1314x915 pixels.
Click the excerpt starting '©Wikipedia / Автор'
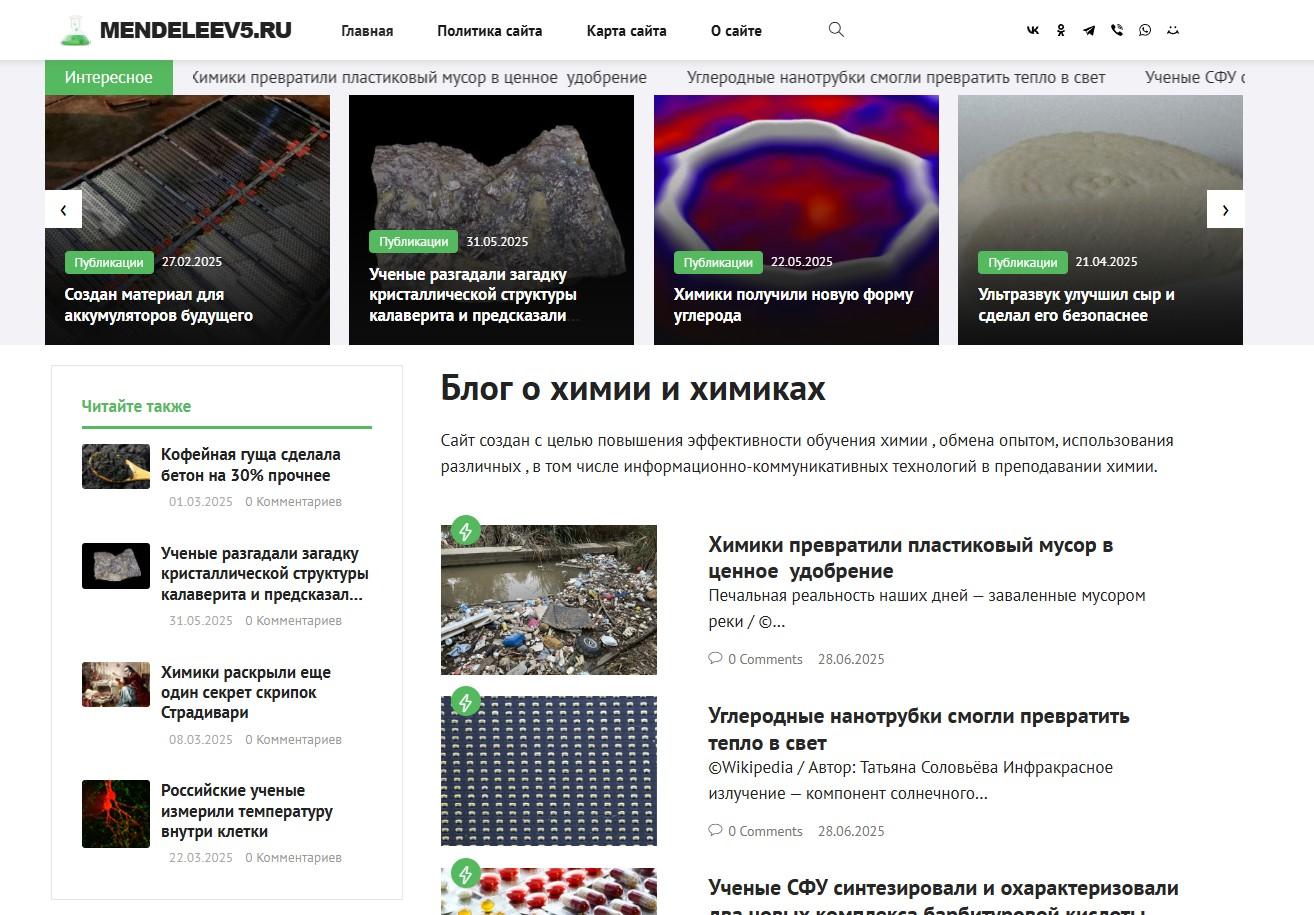[x=910, y=780]
